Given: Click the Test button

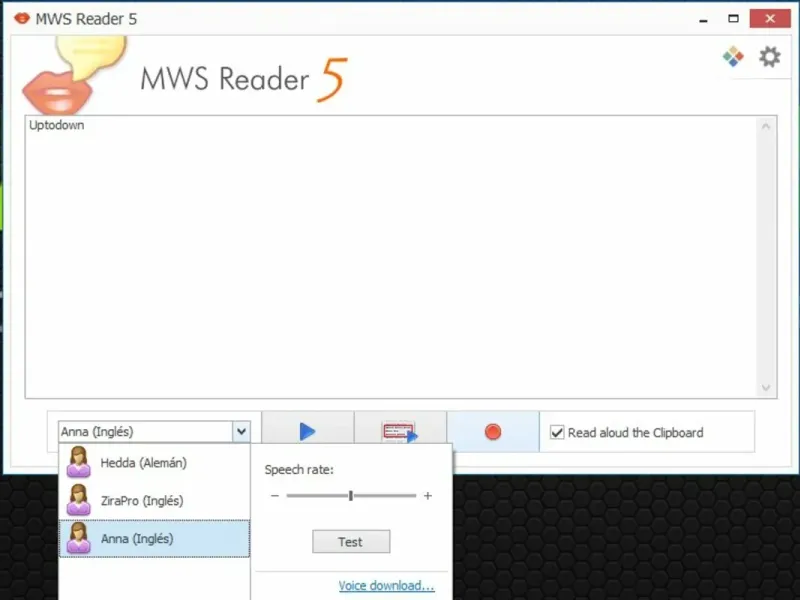Looking at the screenshot, I should pyautogui.click(x=351, y=541).
